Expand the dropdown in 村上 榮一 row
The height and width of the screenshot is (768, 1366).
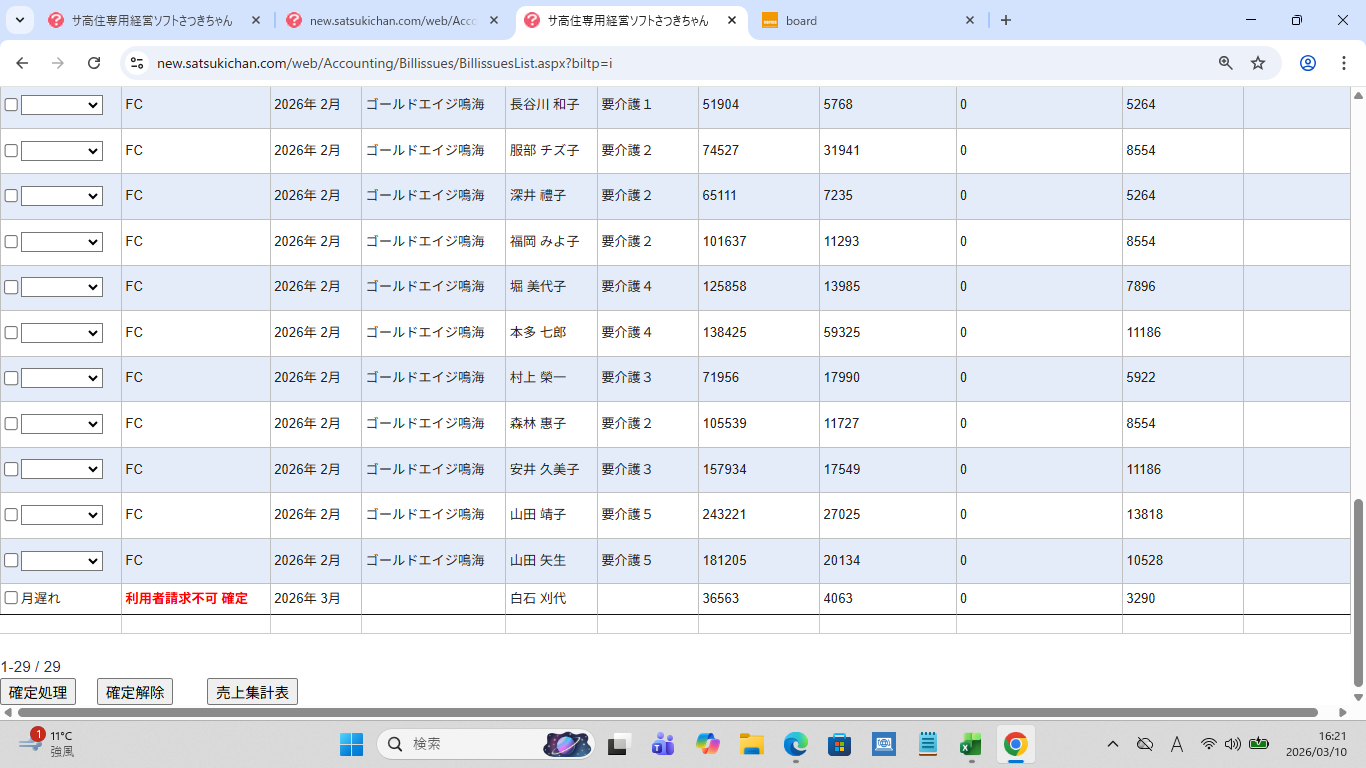coord(62,378)
